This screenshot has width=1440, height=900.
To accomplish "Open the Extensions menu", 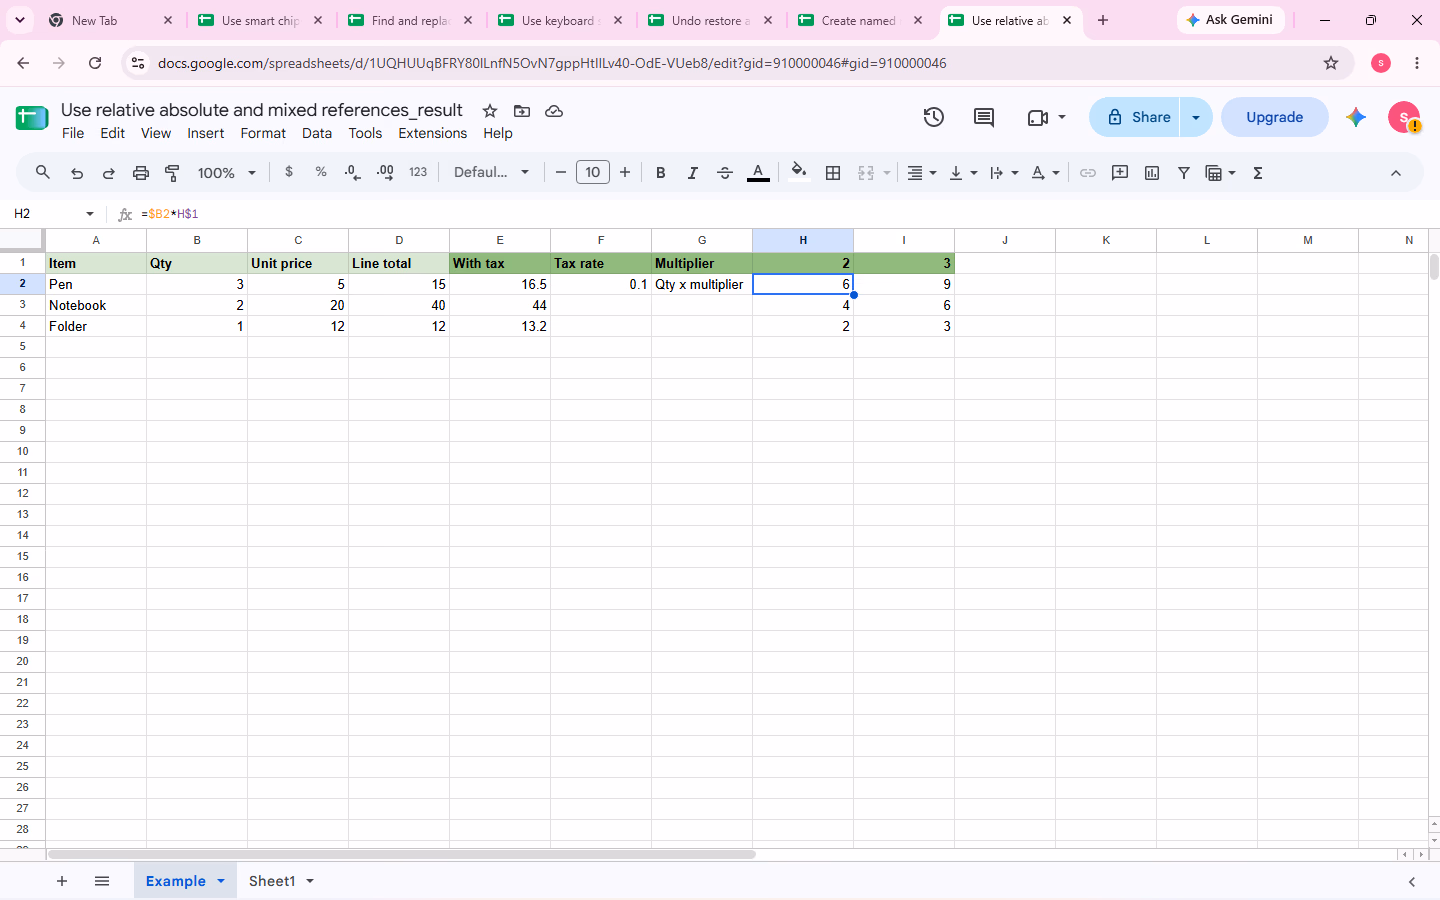I will pyautogui.click(x=433, y=133).
